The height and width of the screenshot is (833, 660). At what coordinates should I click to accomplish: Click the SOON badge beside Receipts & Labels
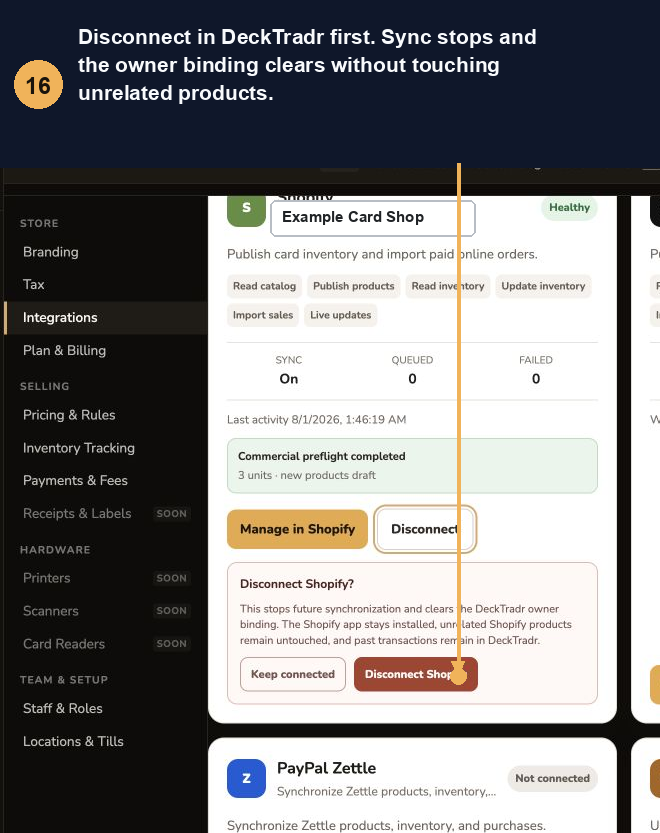point(171,514)
